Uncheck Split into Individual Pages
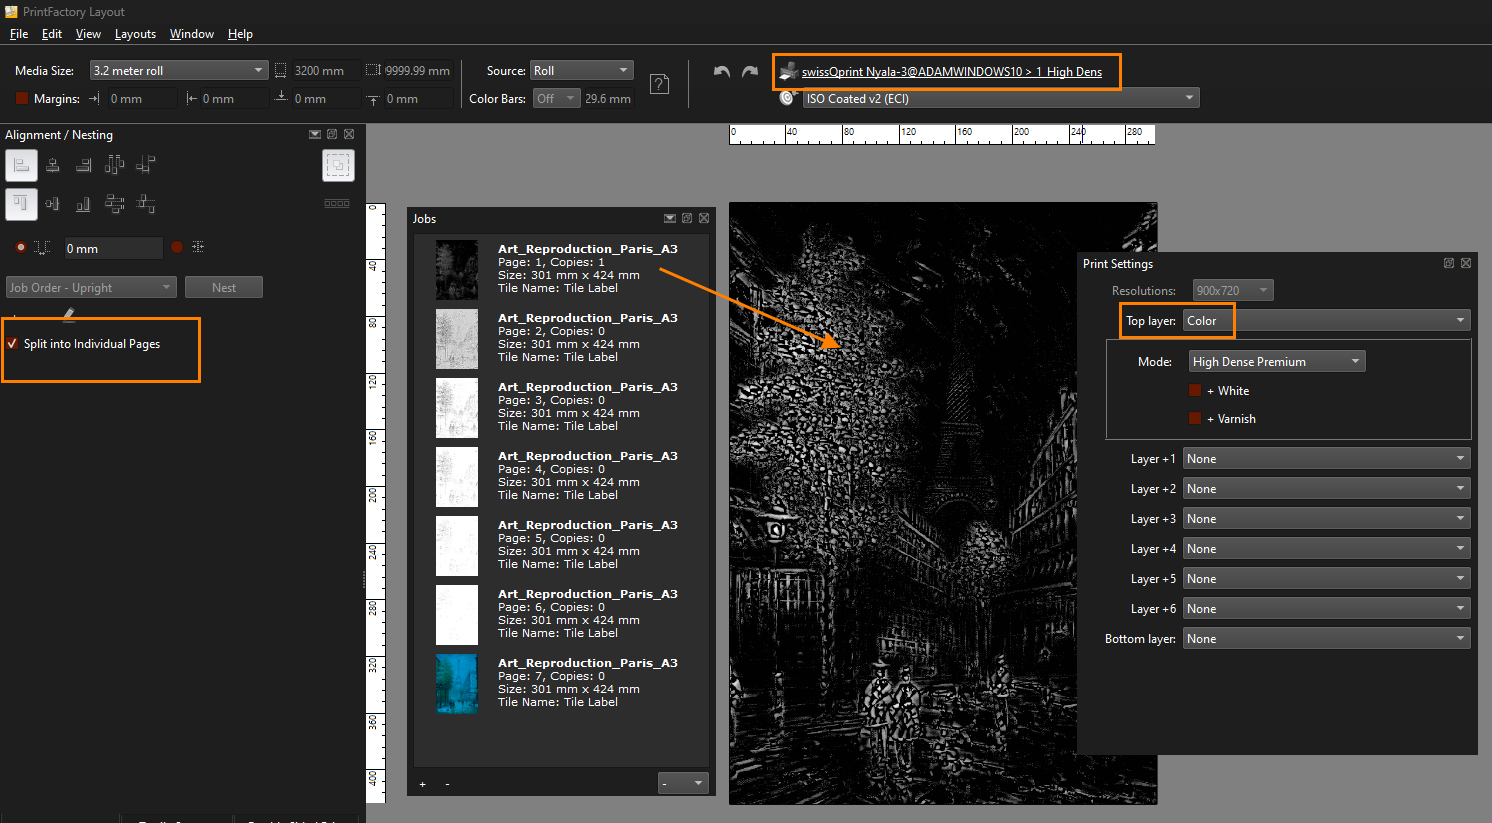The width and height of the screenshot is (1492, 823). point(12,344)
